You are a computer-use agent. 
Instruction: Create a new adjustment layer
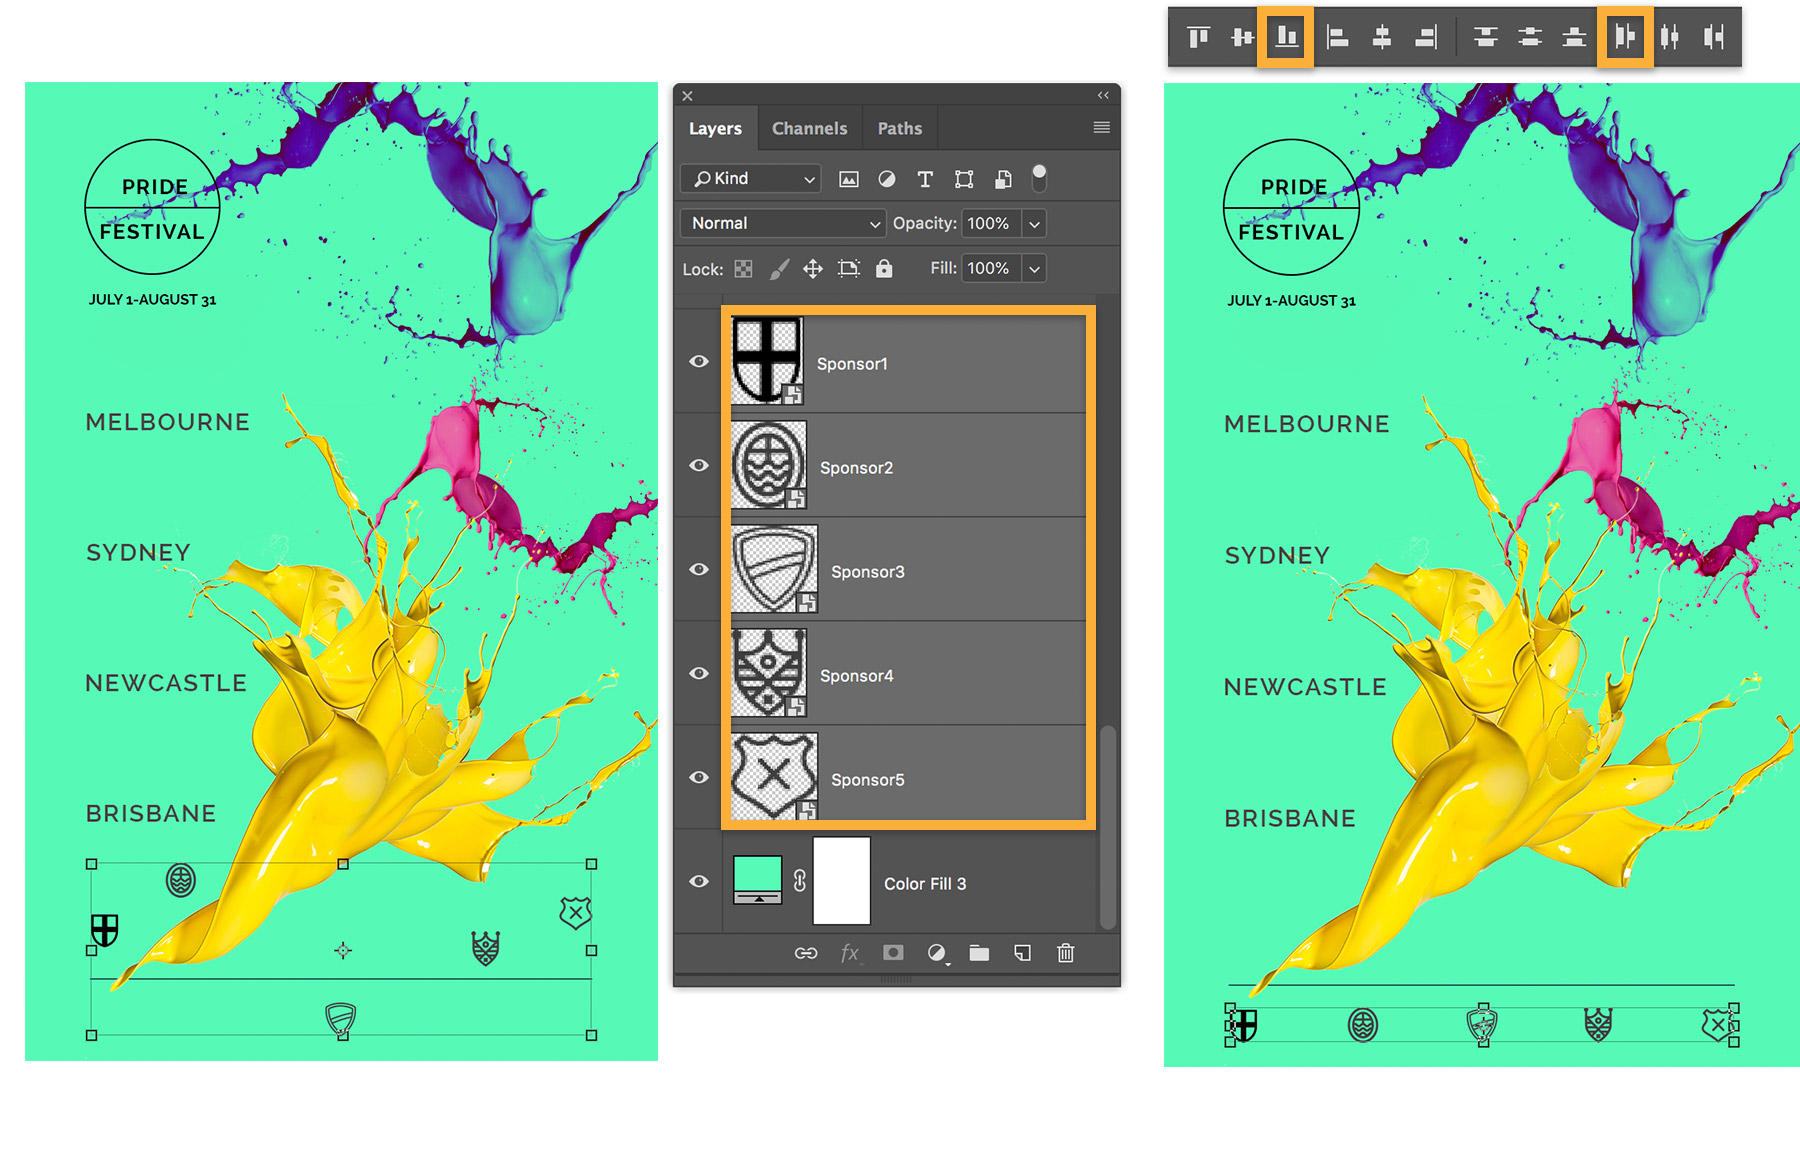tap(936, 953)
